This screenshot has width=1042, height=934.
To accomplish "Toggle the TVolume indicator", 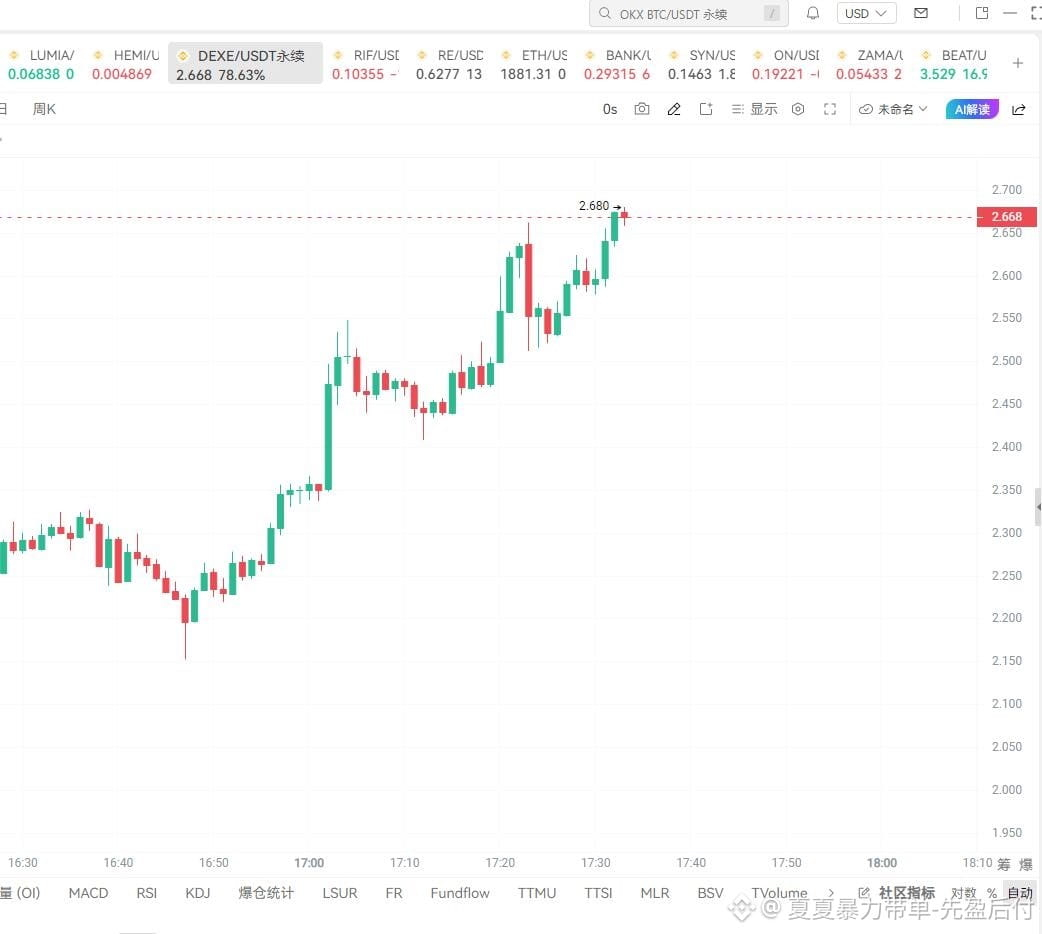I will (780, 893).
